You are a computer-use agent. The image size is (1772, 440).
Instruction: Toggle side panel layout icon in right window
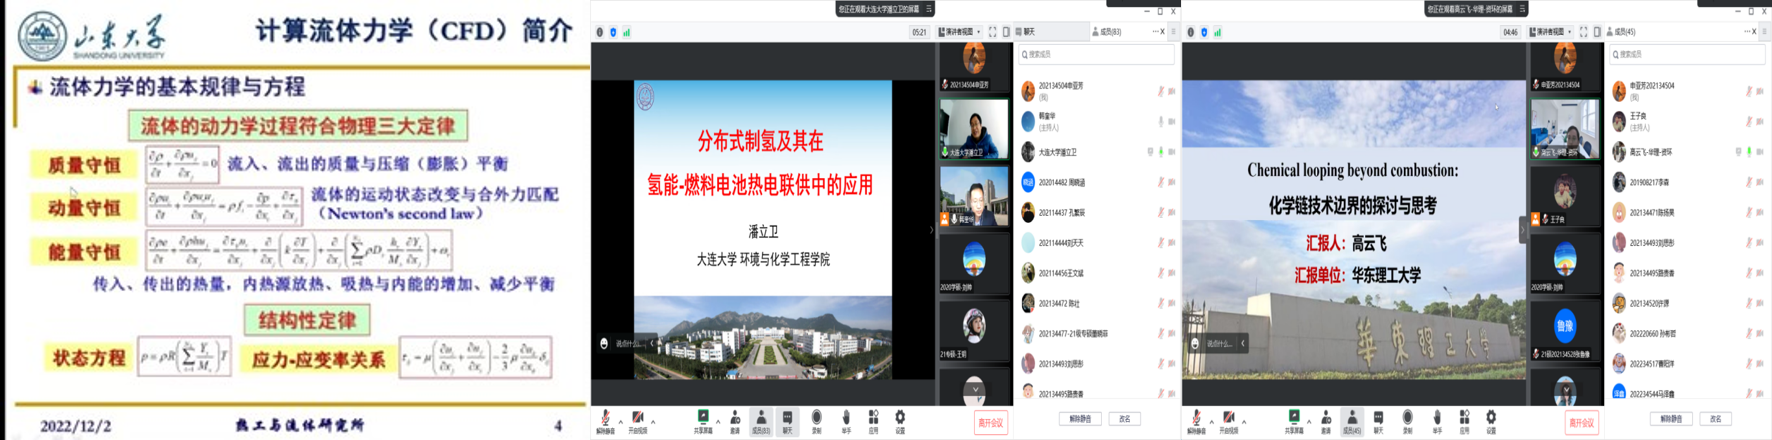pos(1597,32)
